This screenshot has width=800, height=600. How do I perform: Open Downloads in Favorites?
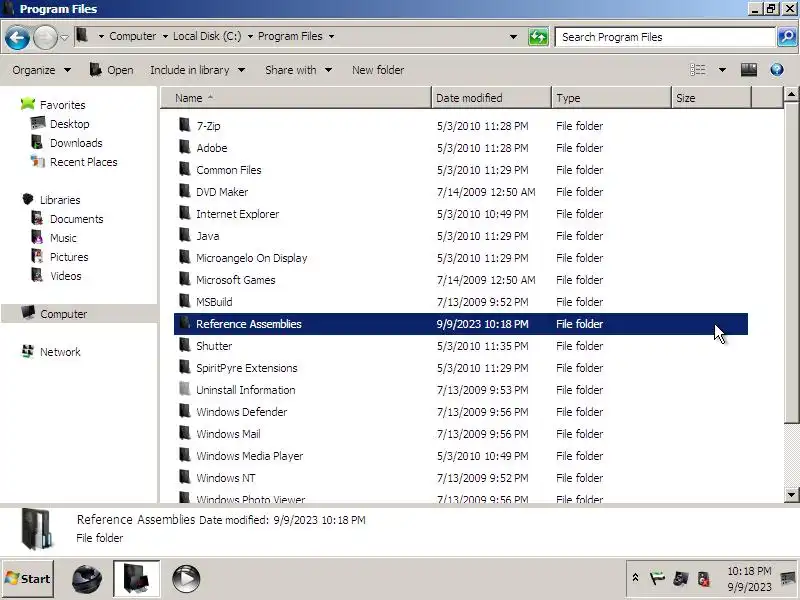coord(76,143)
